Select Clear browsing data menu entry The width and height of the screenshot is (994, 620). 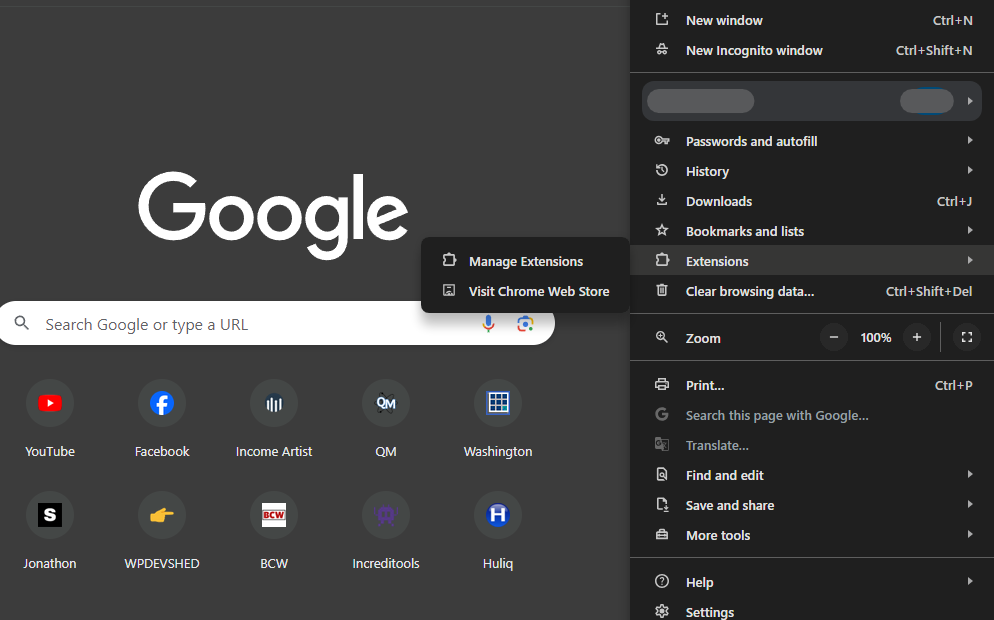[812, 291]
